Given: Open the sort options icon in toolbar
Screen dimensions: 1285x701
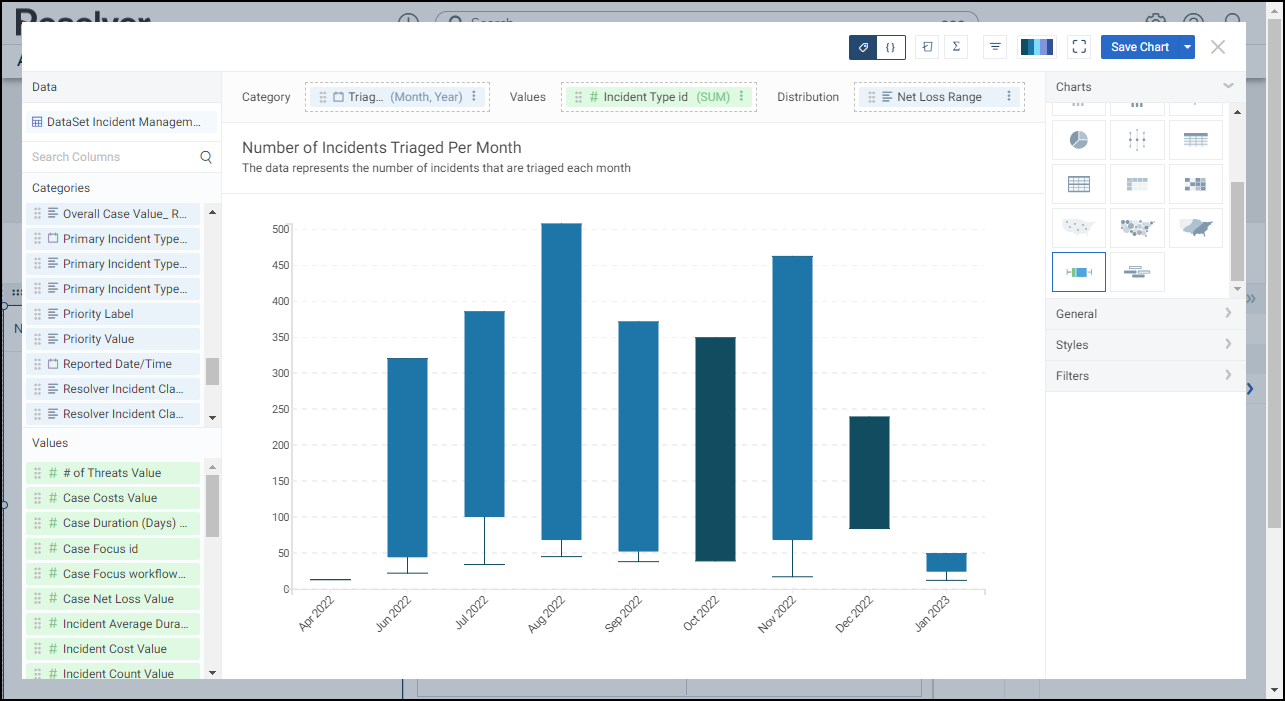Looking at the screenshot, I should coord(995,47).
